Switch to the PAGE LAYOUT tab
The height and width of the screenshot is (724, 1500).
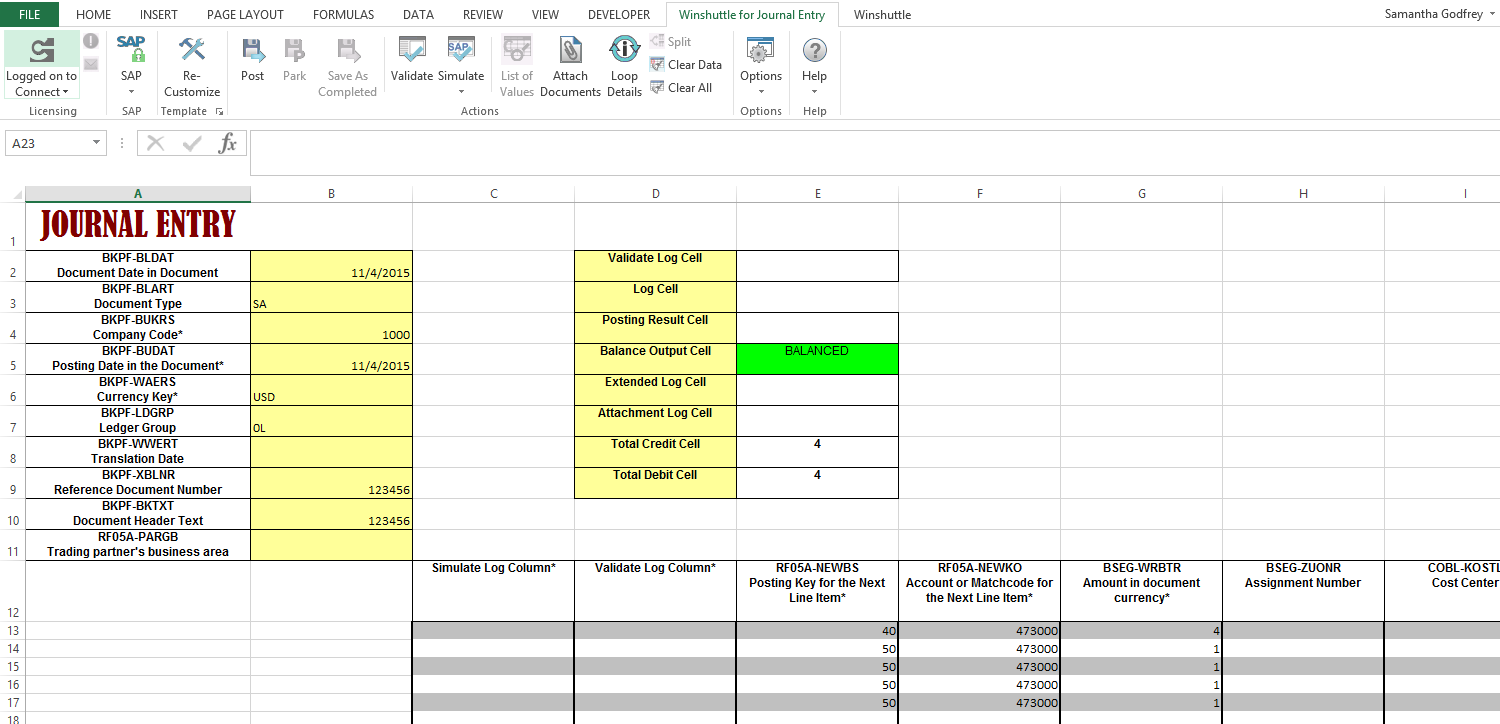245,15
